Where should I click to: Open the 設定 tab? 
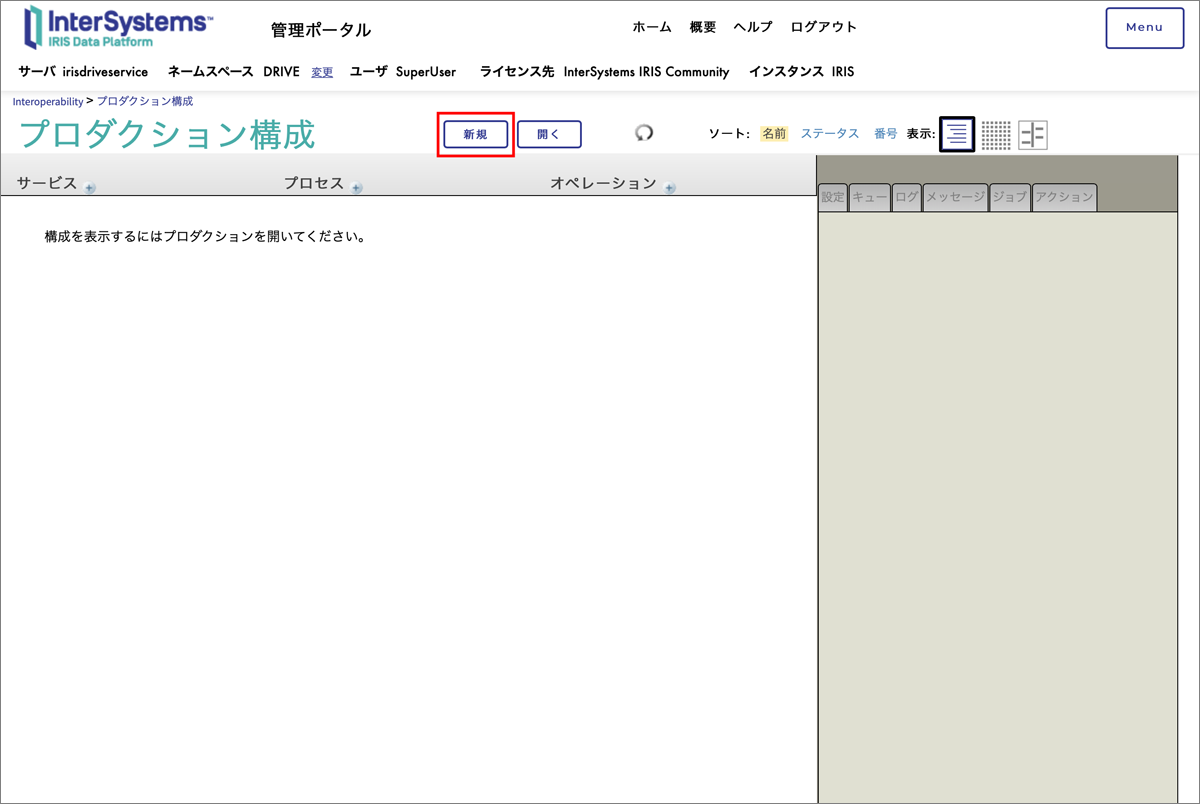point(833,197)
